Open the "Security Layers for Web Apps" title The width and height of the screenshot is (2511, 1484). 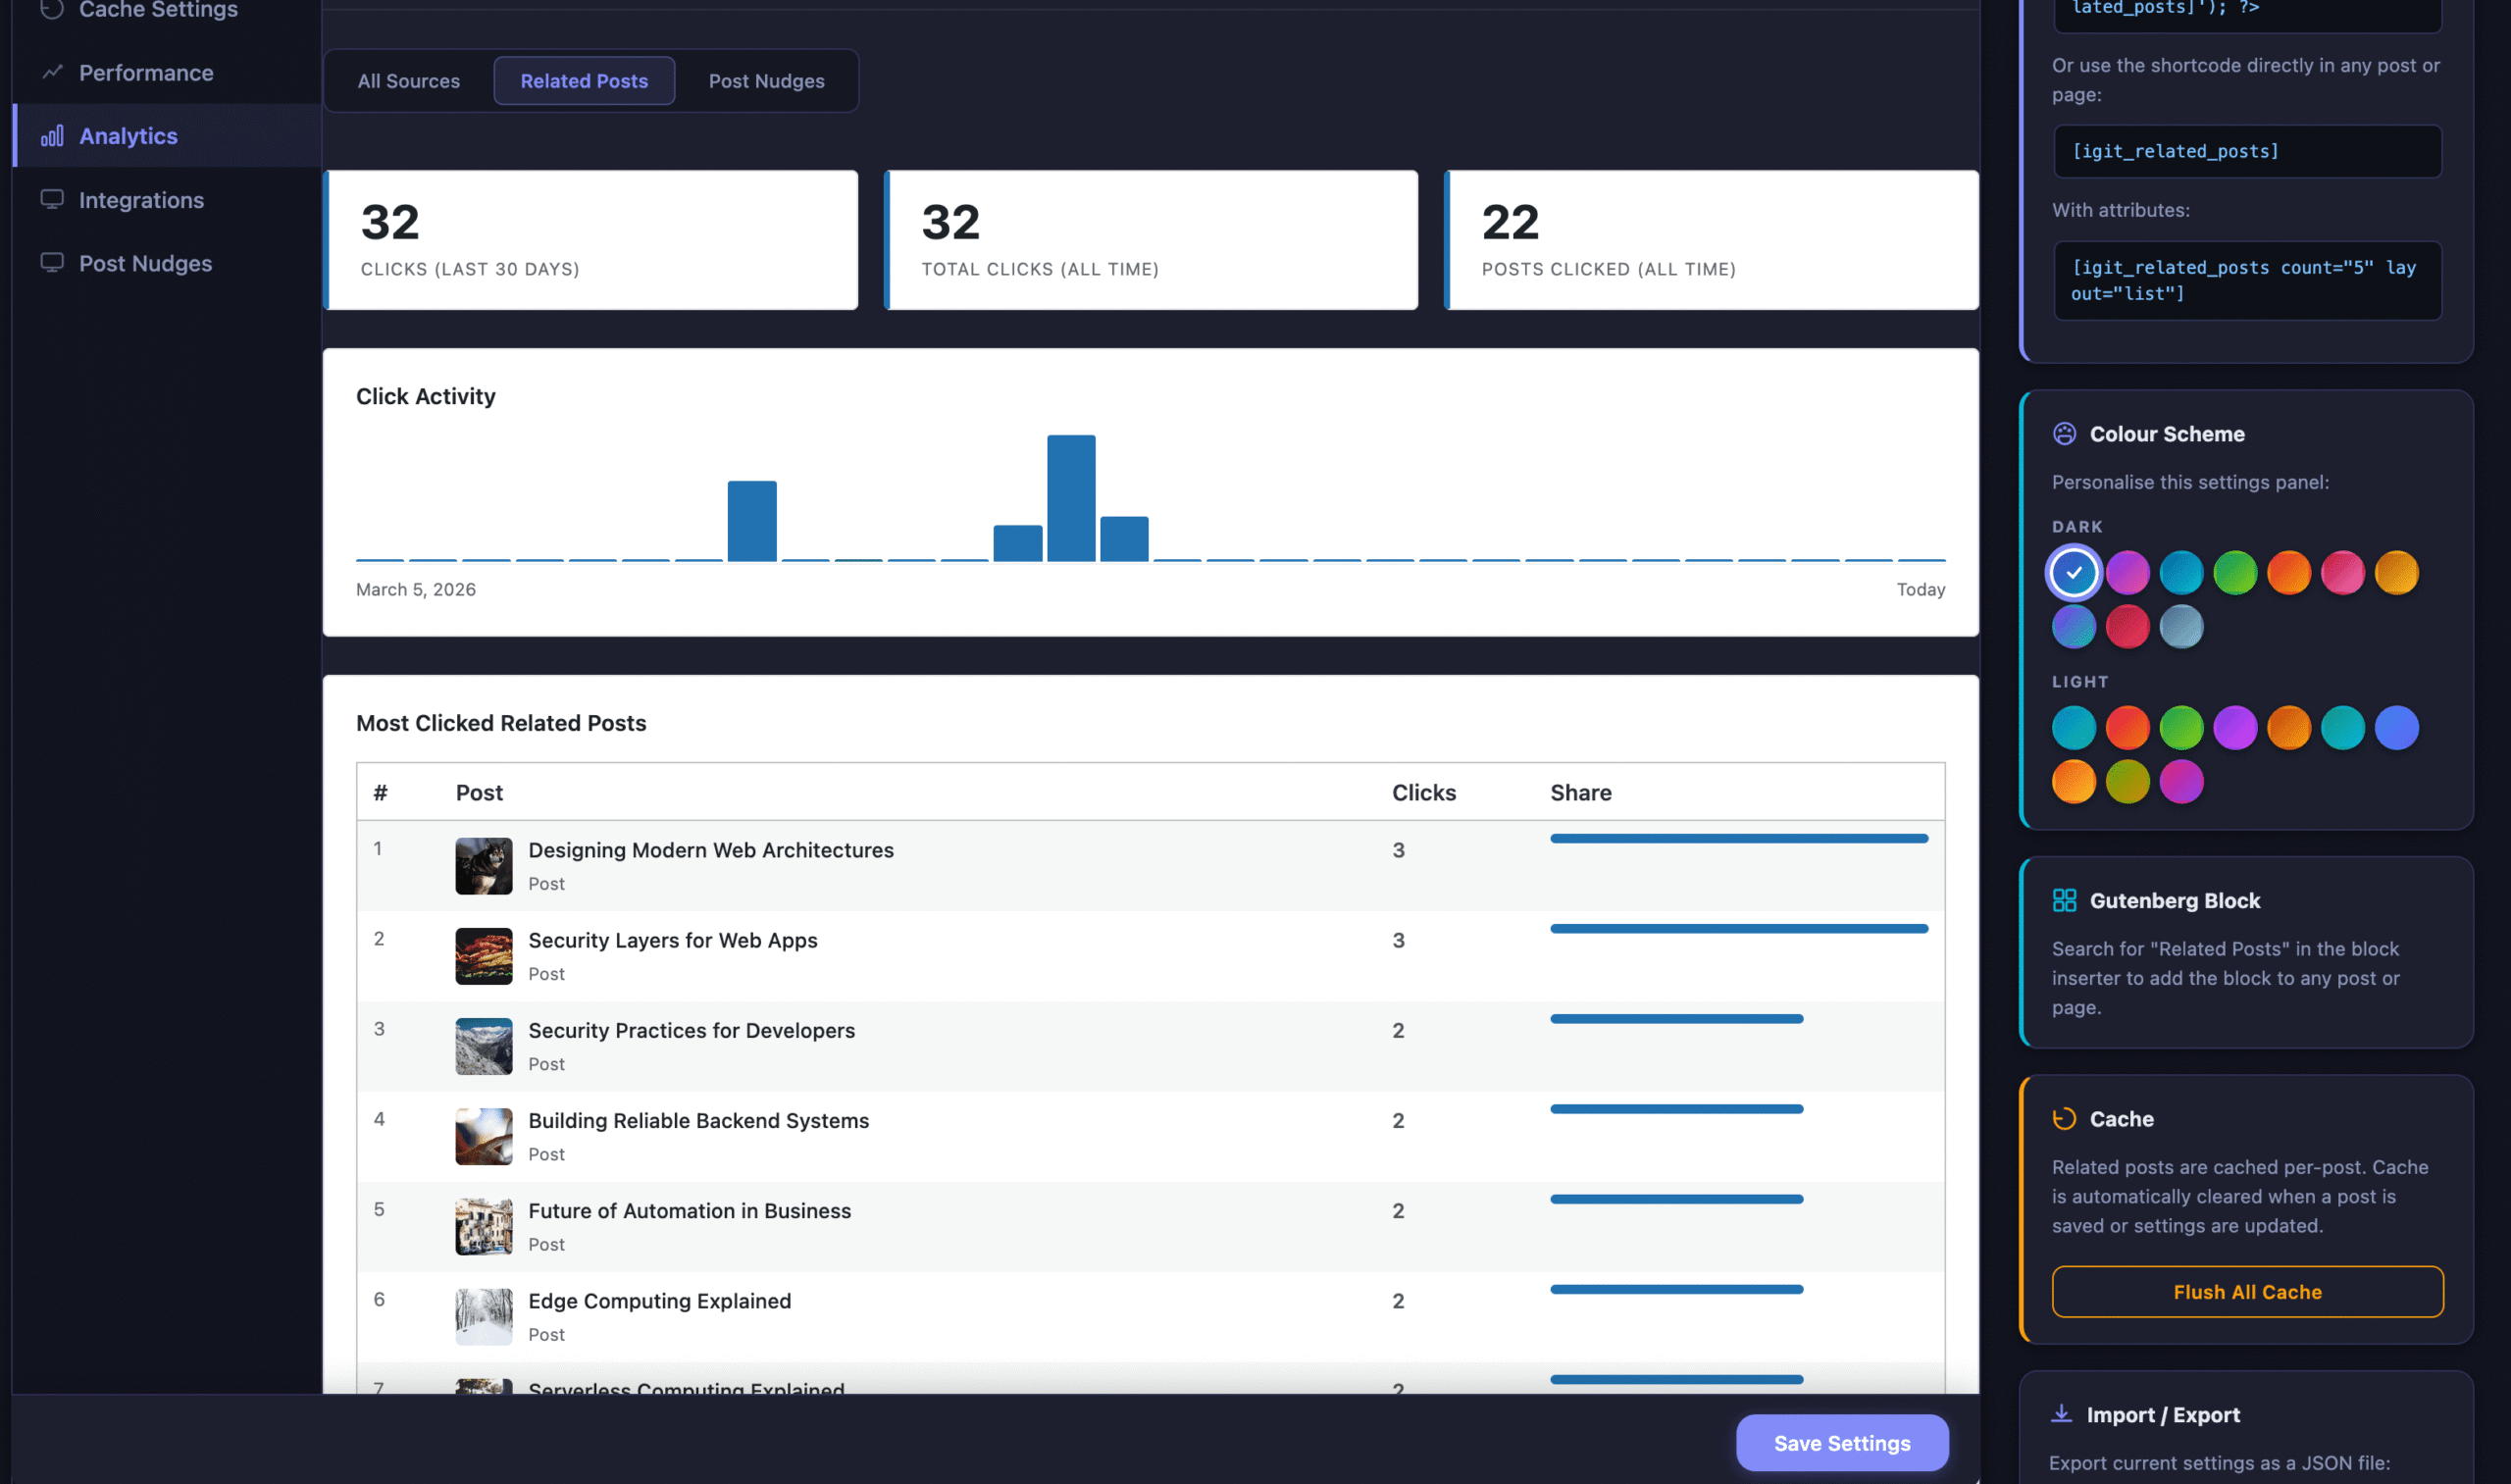click(672, 939)
